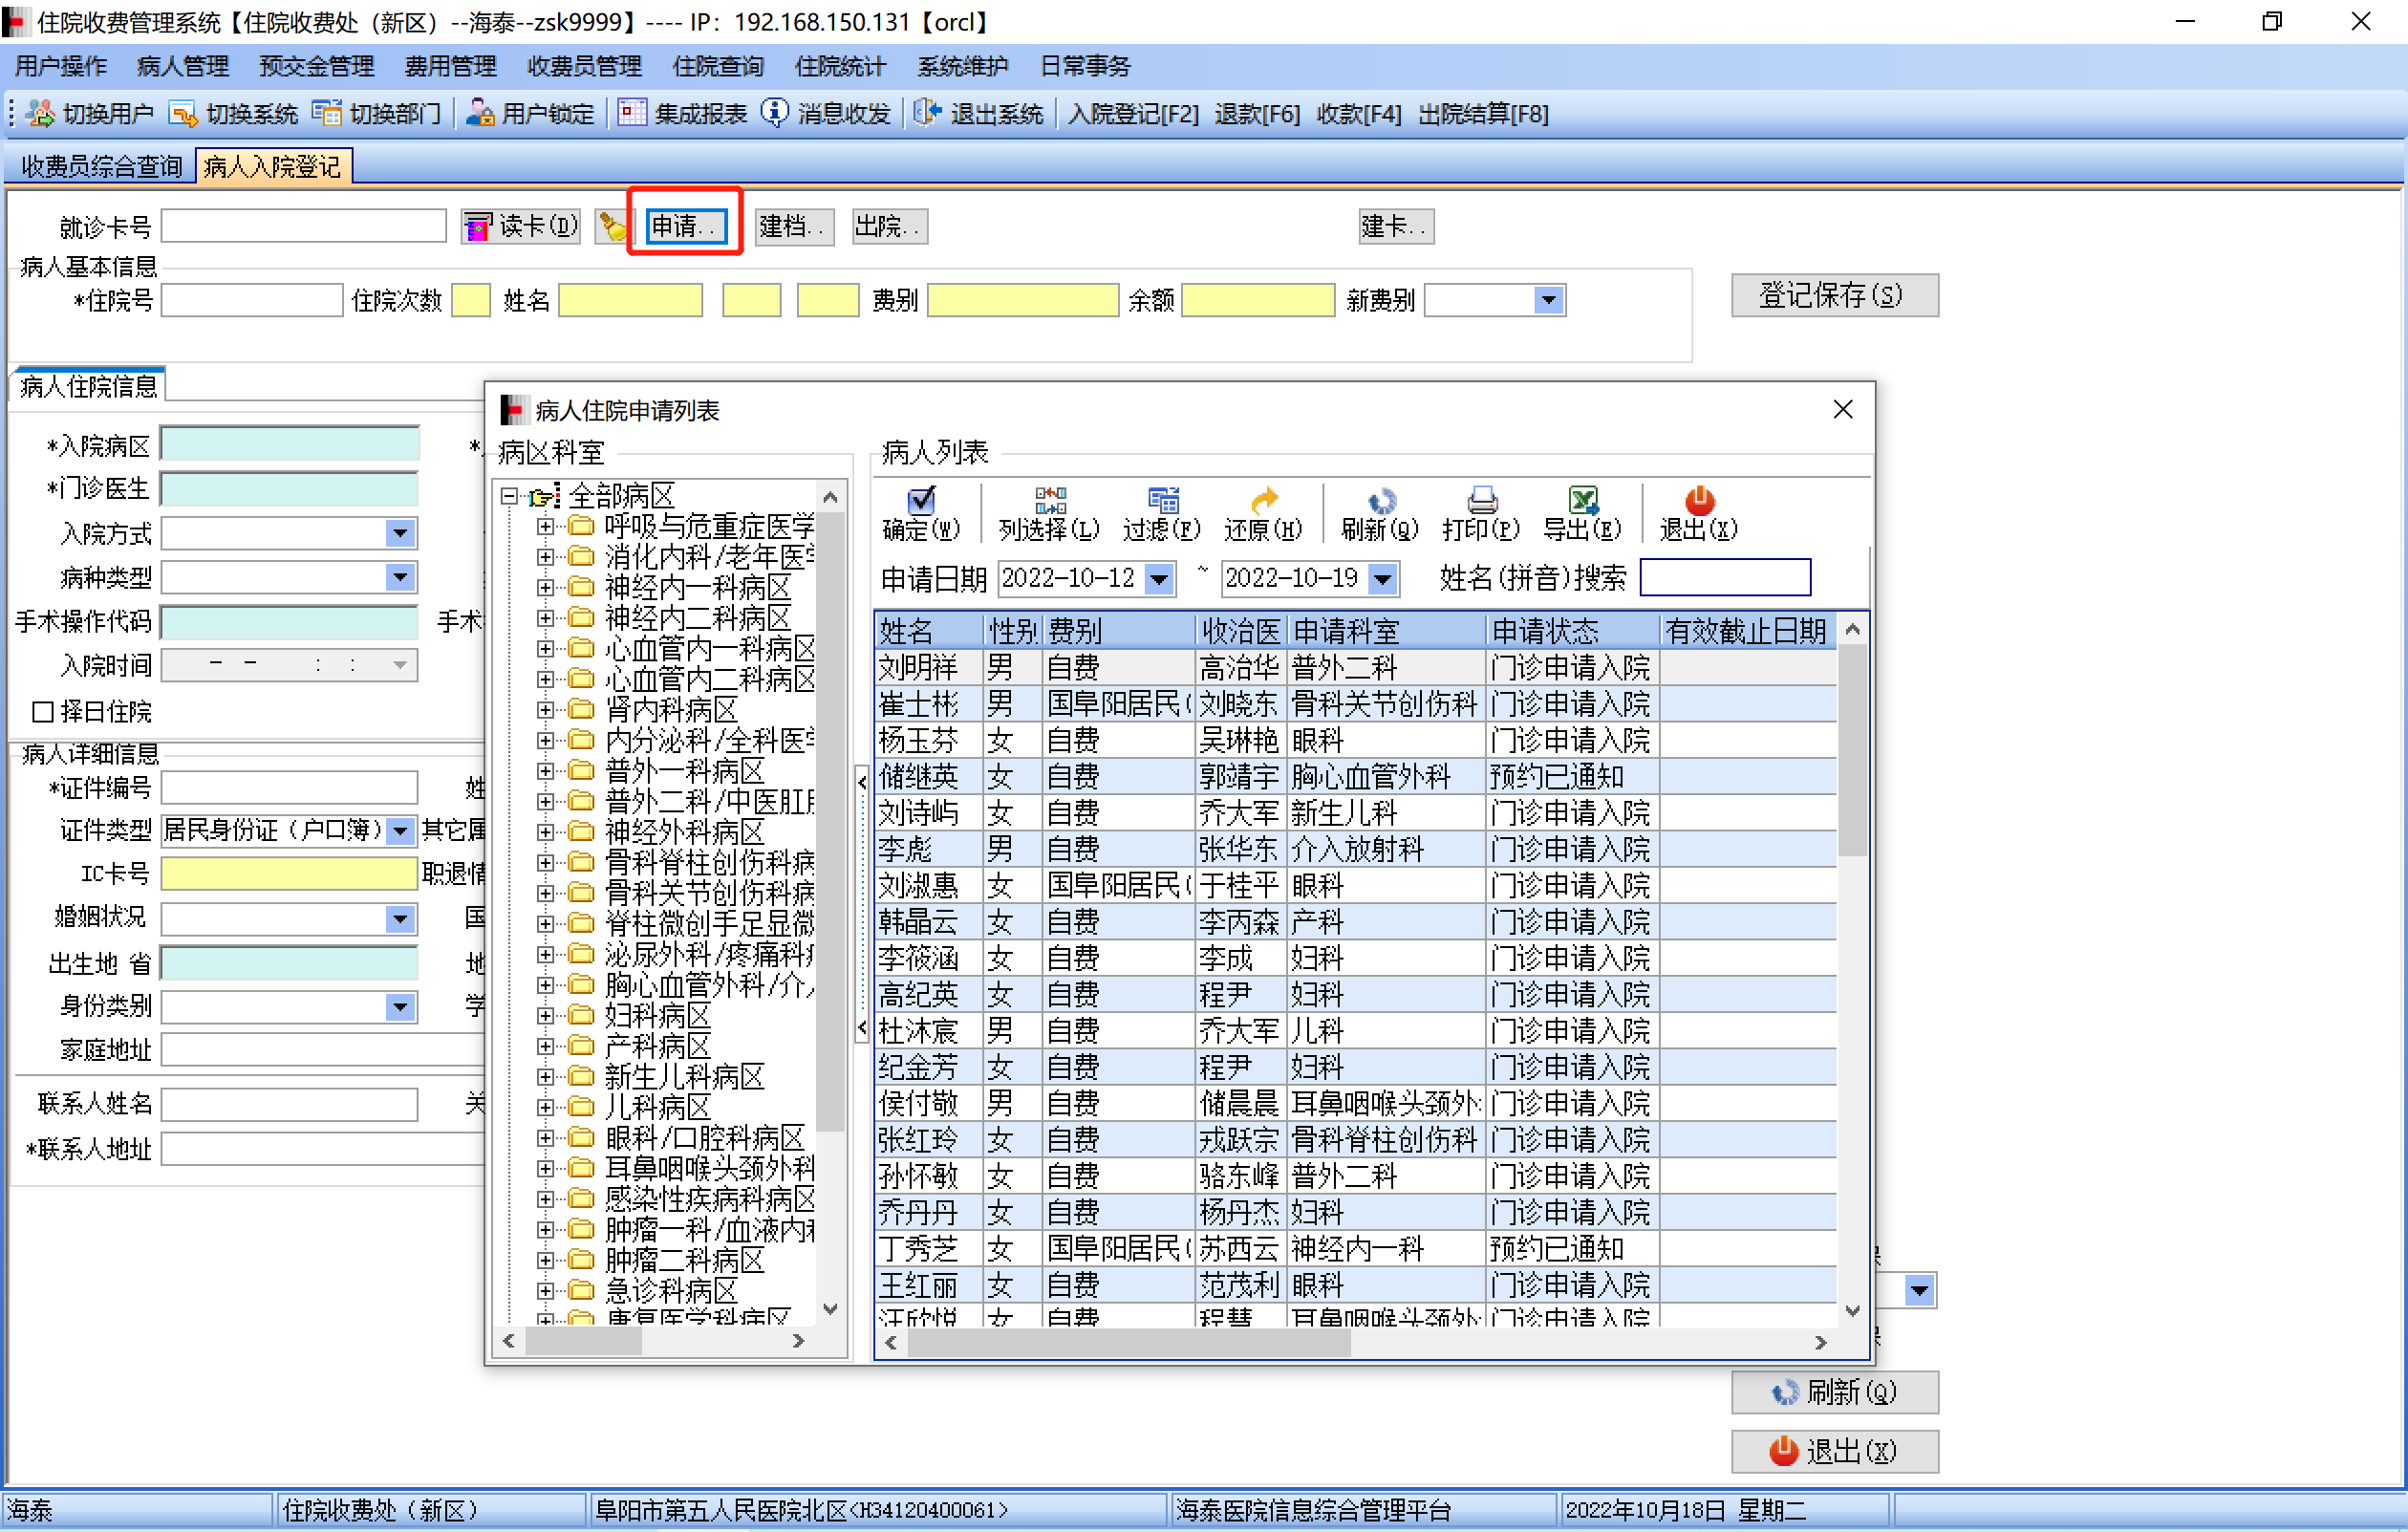2408x1532 pixels.
Task: Open the 住院查询 menu
Action: 717,66
